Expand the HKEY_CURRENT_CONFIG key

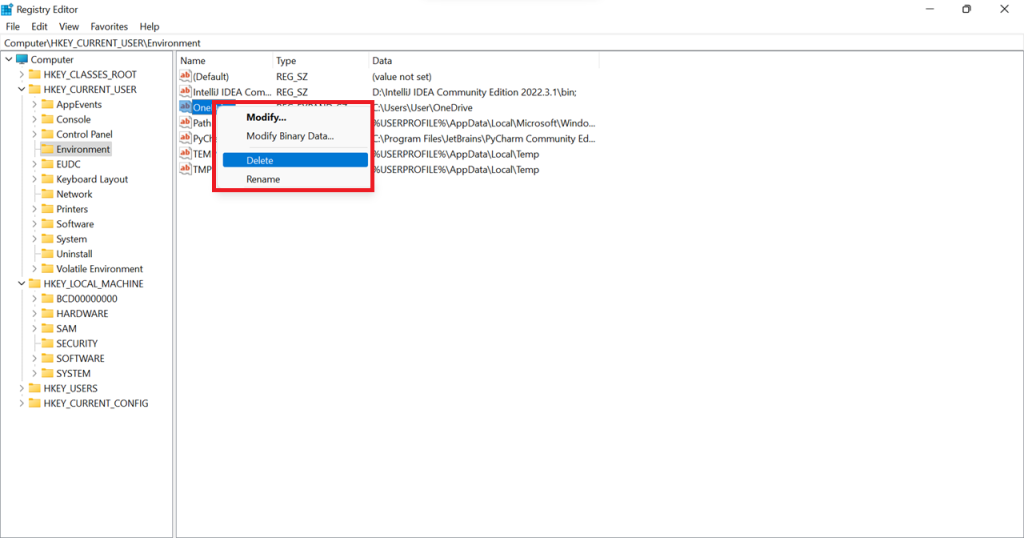(21, 404)
